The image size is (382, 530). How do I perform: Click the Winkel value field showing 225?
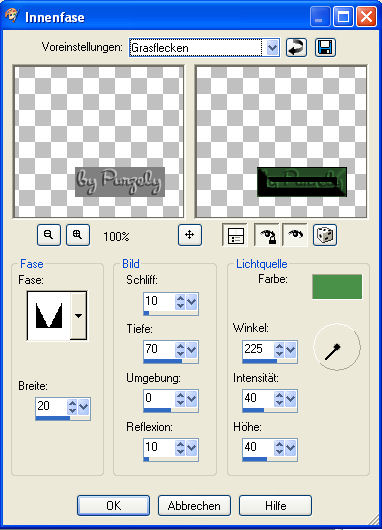click(258, 349)
